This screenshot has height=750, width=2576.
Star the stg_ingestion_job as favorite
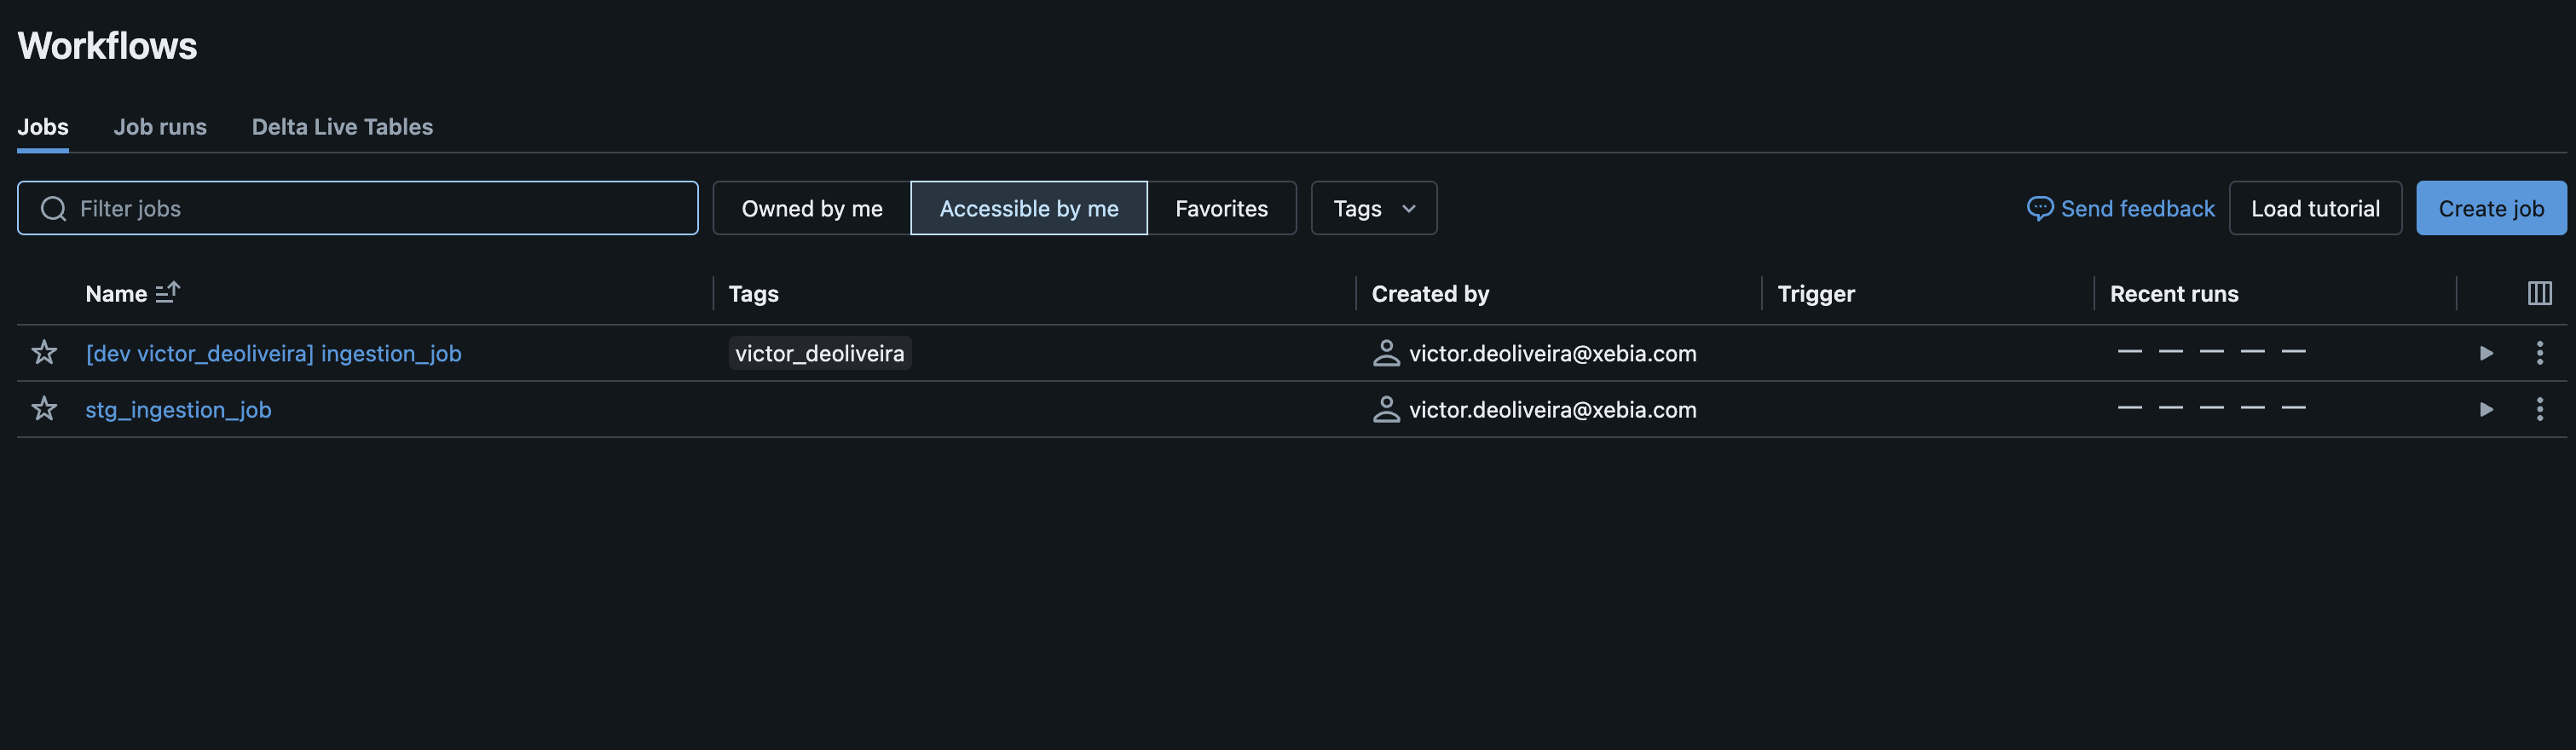click(44, 408)
